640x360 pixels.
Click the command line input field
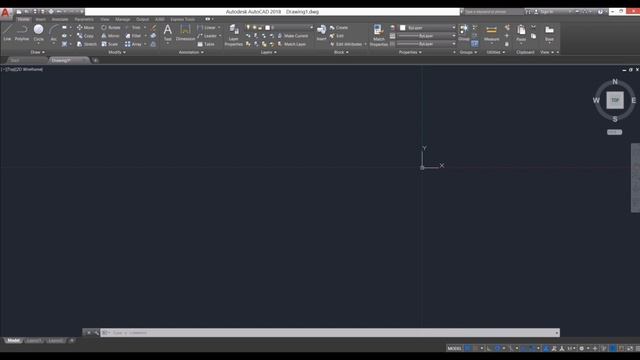[x=330, y=333]
